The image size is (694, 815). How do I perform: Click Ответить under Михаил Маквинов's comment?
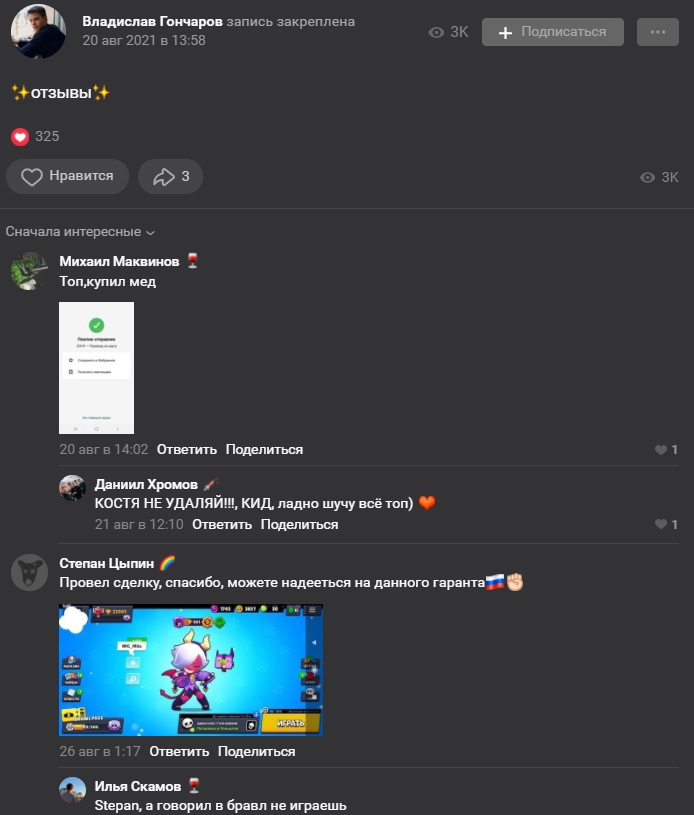tap(187, 450)
